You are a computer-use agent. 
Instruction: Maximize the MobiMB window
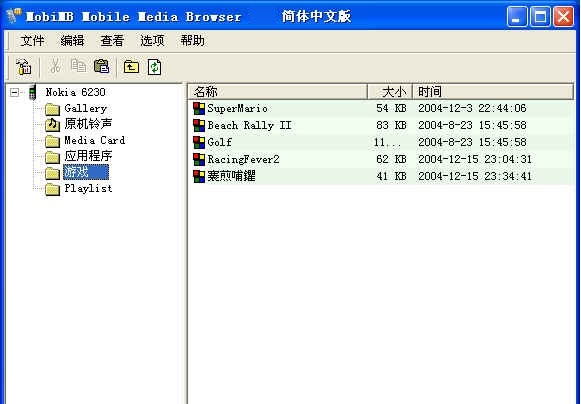pos(540,17)
